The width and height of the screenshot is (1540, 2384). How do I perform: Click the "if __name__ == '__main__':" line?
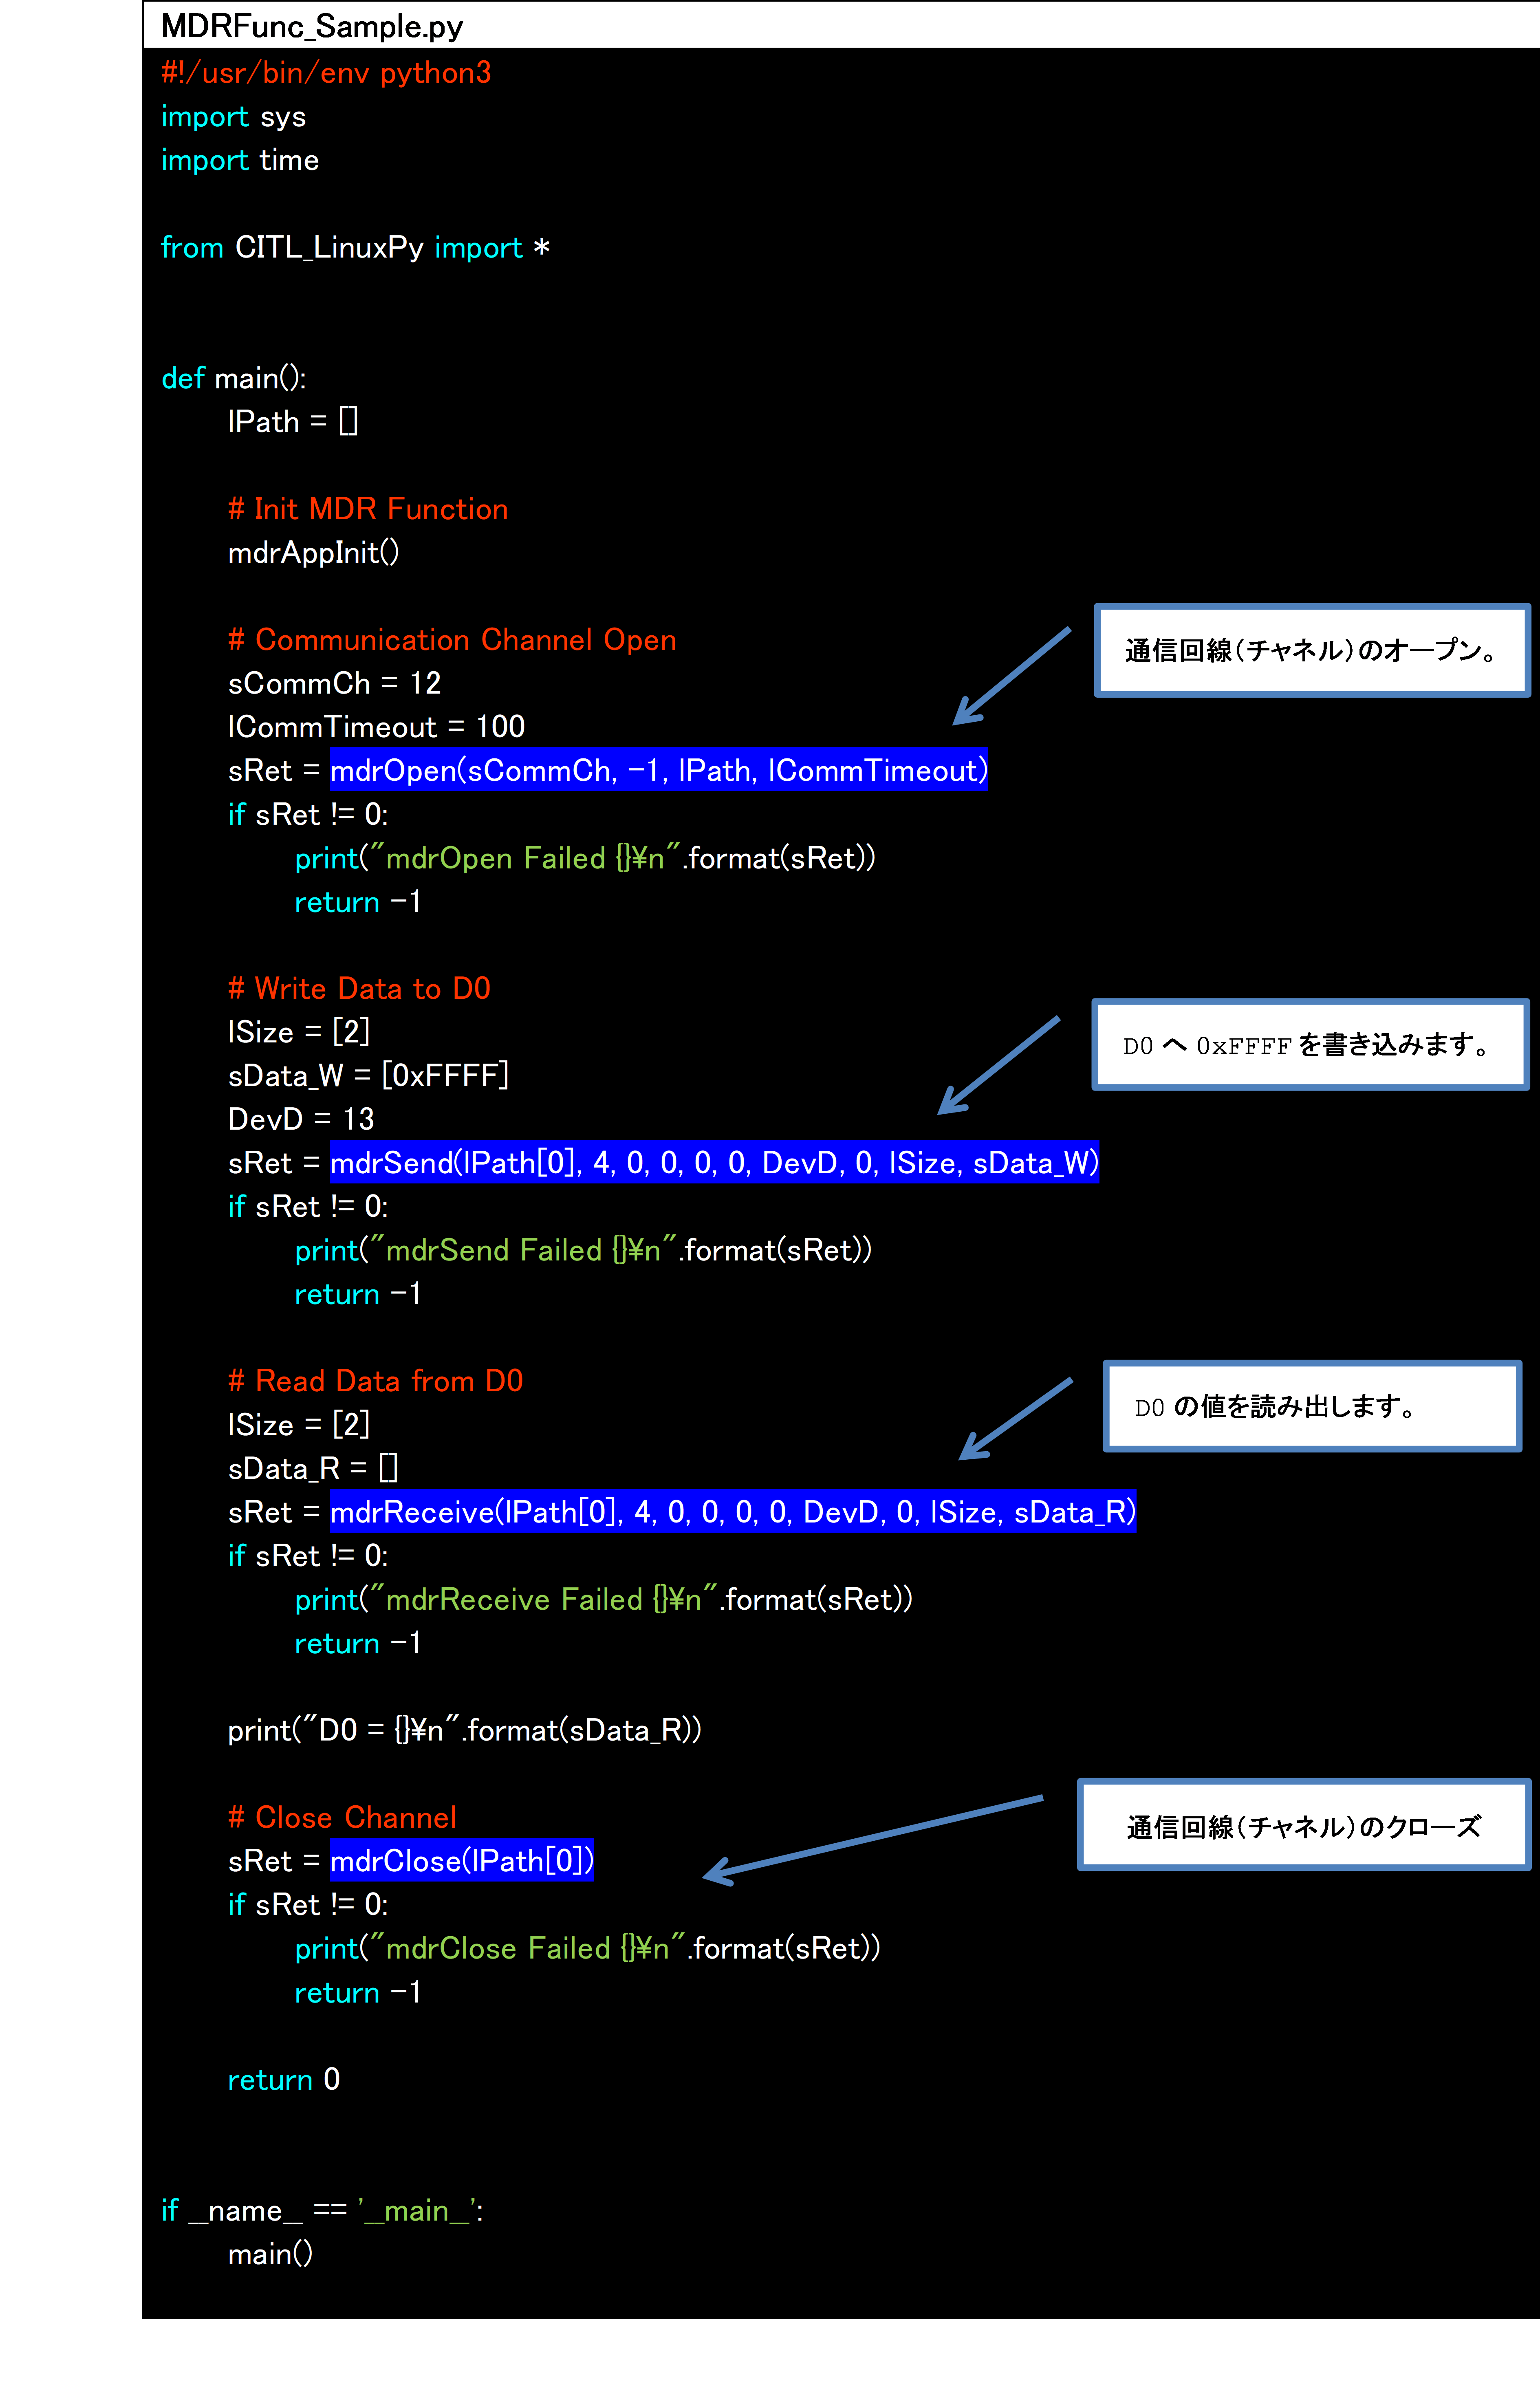(322, 2210)
